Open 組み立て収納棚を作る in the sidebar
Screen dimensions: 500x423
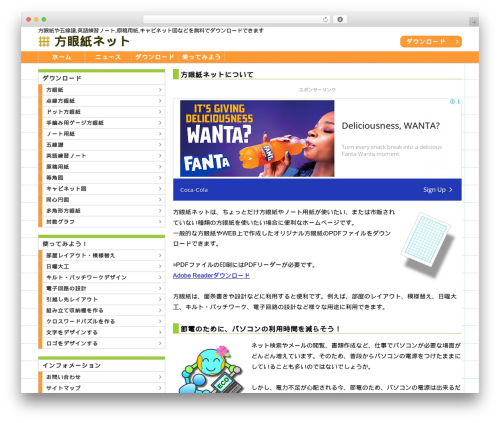point(102,311)
